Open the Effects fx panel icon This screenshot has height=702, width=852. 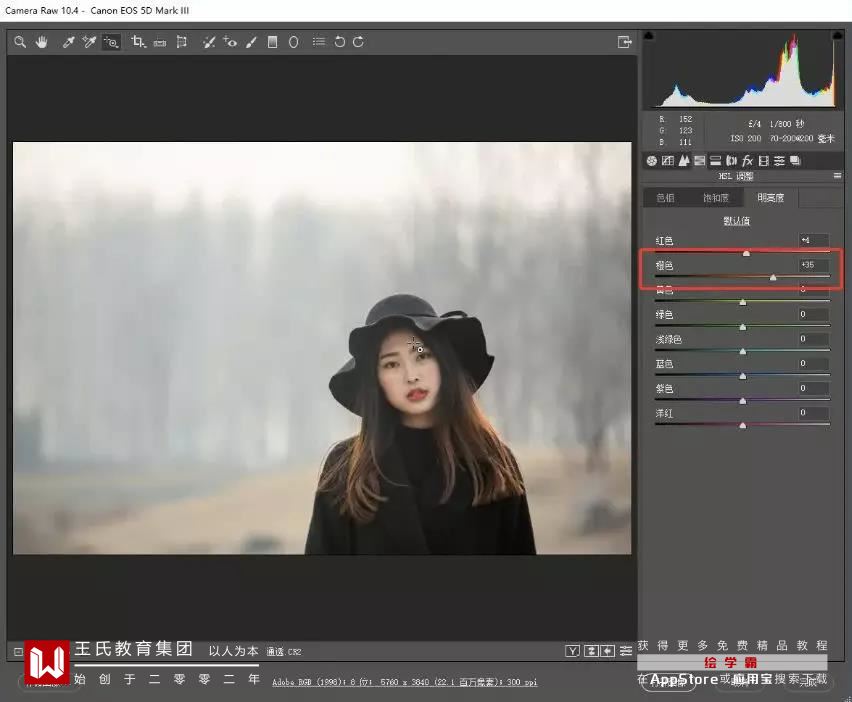point(748,161)
